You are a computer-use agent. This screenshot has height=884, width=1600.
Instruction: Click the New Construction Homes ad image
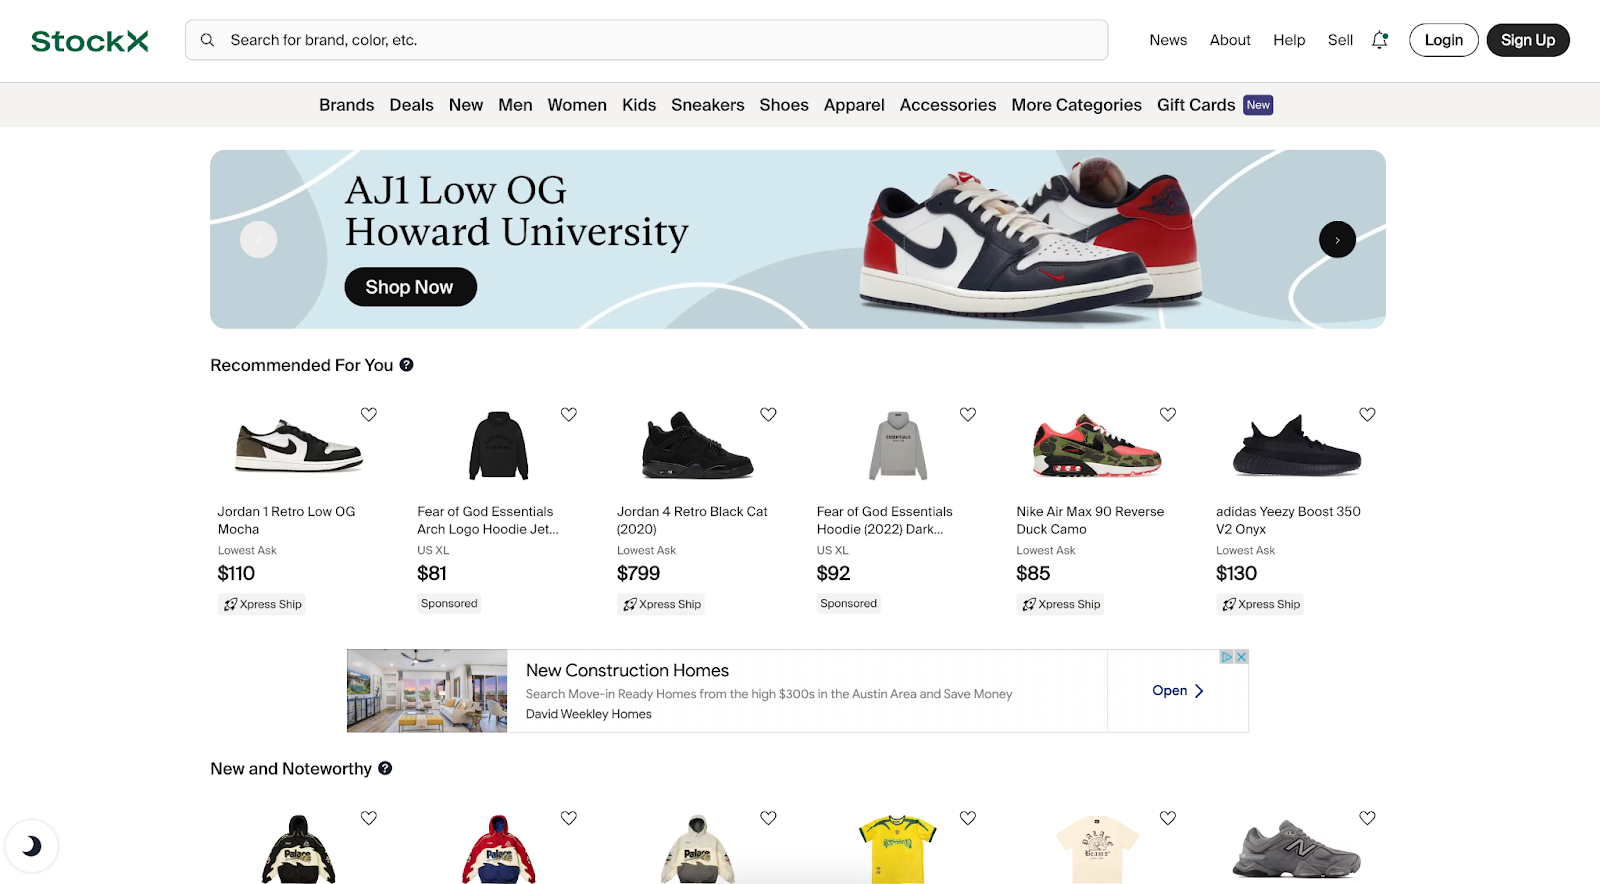click(x=427, y=691)
